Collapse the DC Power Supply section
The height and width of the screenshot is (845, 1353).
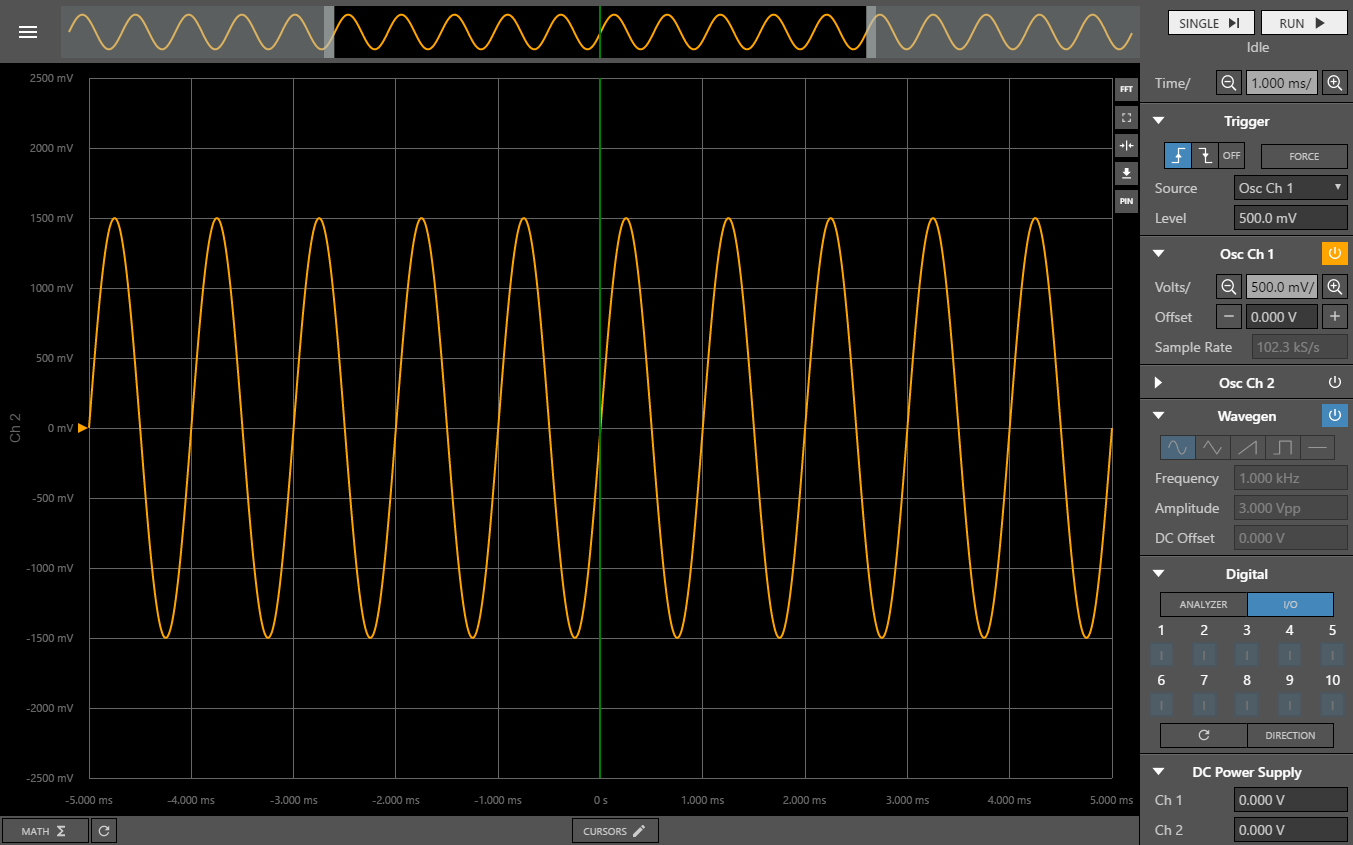1158,771
